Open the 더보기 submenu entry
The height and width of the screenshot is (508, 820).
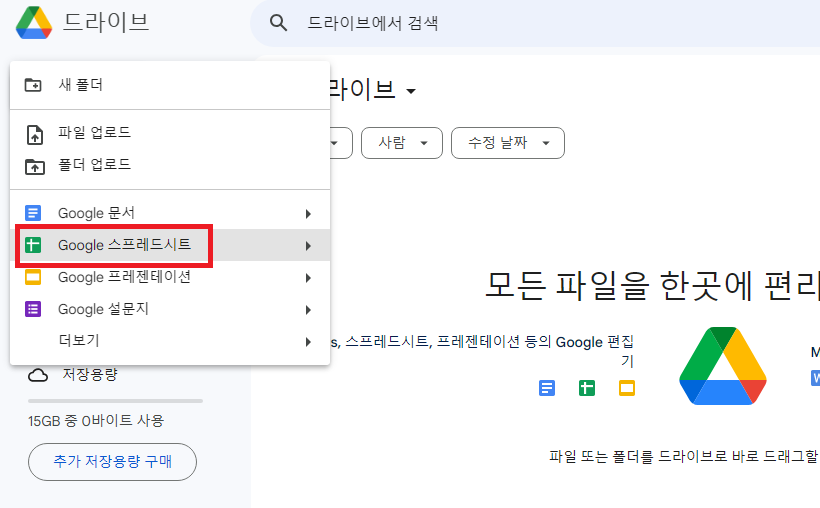coord(170,341)
